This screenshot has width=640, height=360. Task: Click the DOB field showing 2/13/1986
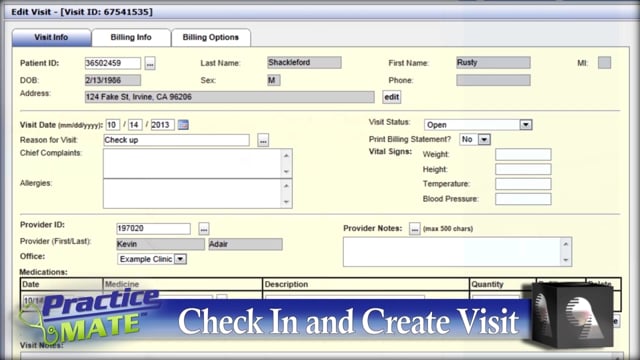[x=113, y=80]
